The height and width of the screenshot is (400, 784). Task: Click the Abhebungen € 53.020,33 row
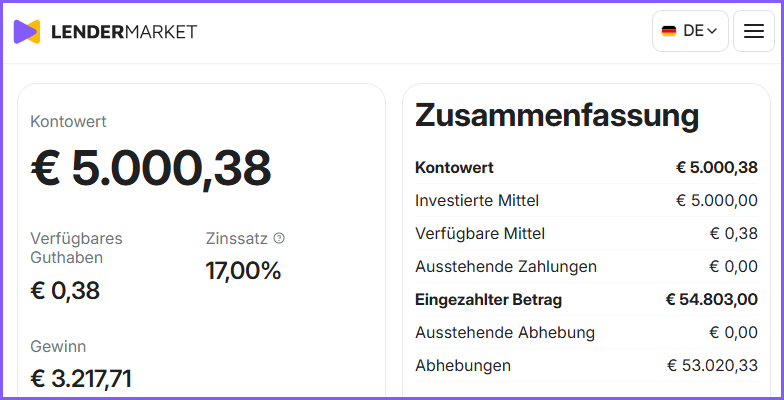pyautogui.click(x=586, y=366)
